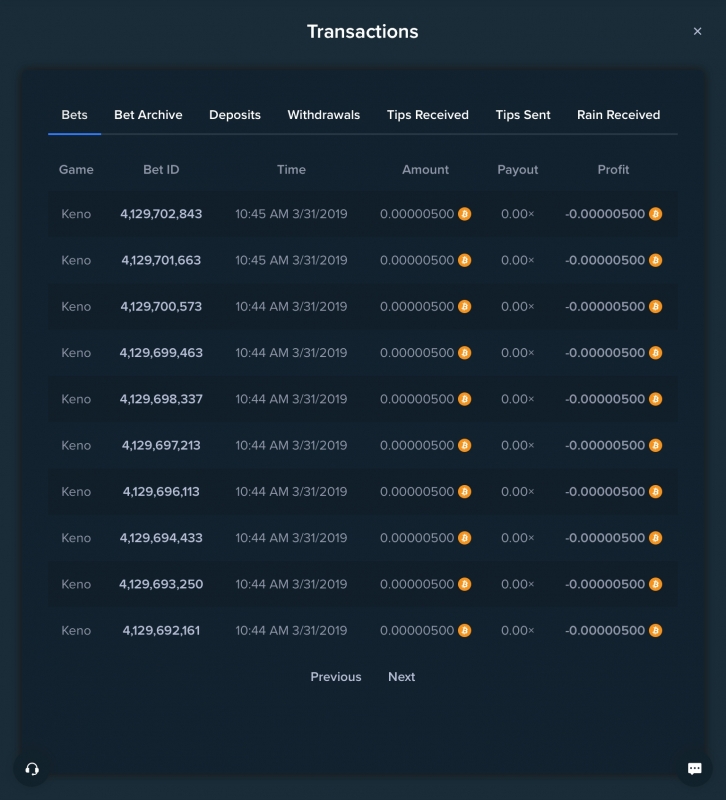Viewport: 726px width, 800px height.
Task: Go to Previous page of bets
Action: point(336,677)
